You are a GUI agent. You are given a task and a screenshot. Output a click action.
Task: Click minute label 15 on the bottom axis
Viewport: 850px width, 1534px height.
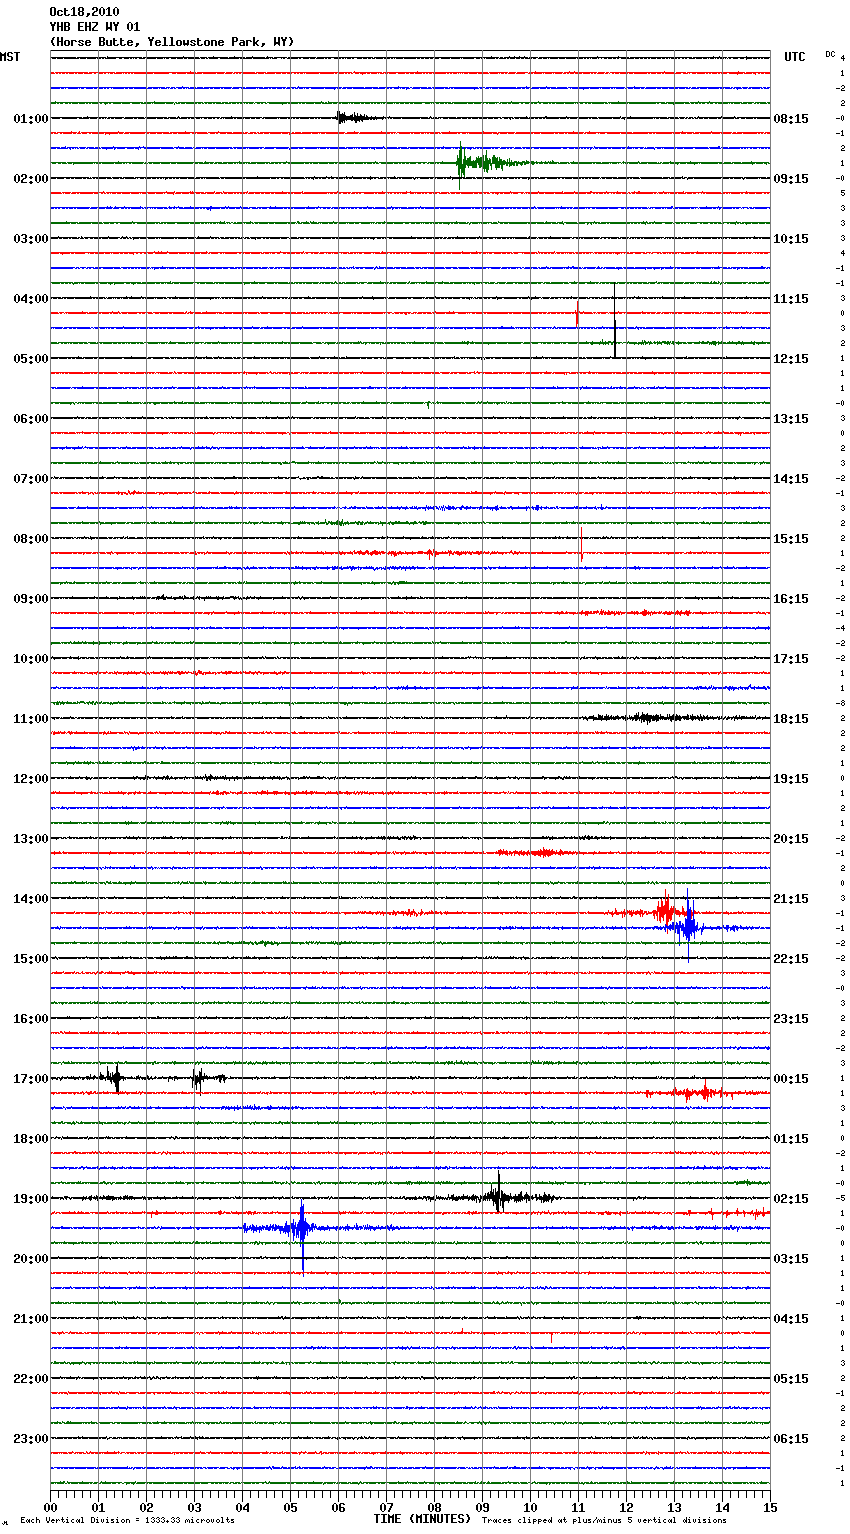tap(770, 1507)
